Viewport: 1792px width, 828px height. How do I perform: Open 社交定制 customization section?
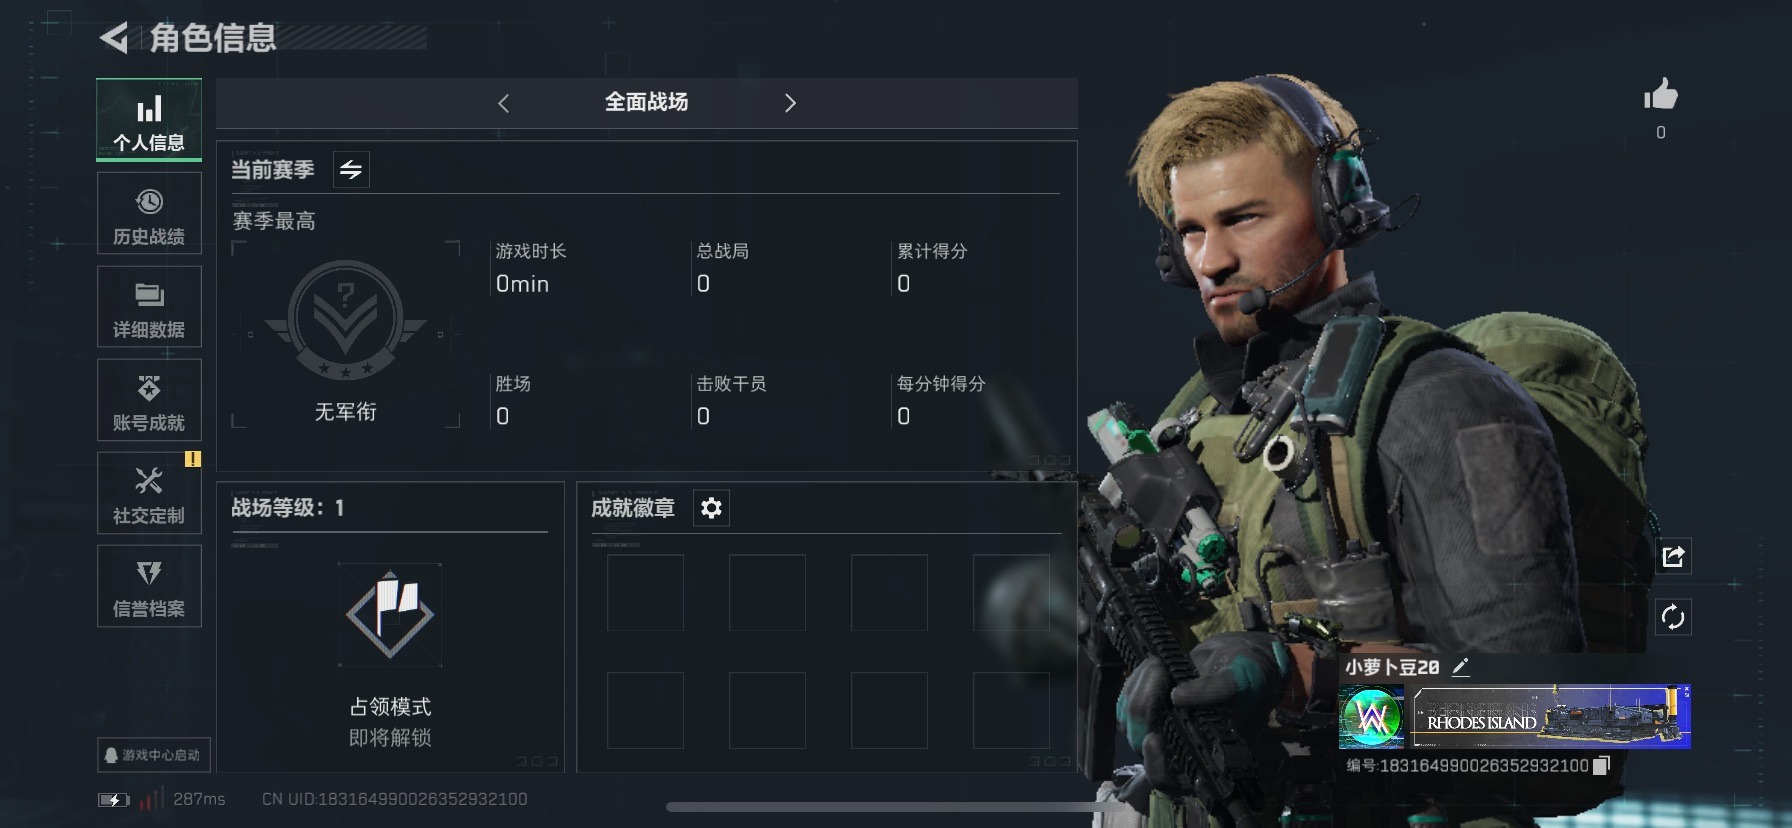click(149, 493)
